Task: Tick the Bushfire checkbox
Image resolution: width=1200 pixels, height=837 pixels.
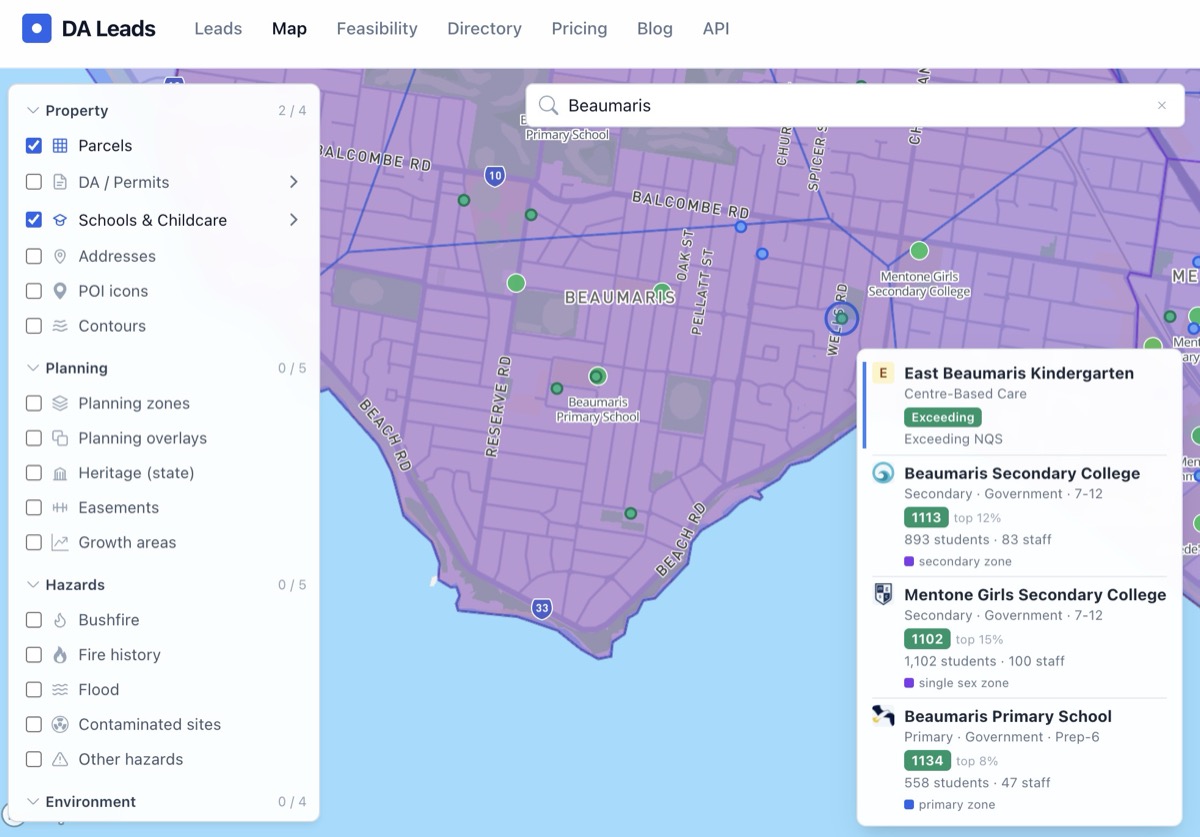Action: pos(34,620)
